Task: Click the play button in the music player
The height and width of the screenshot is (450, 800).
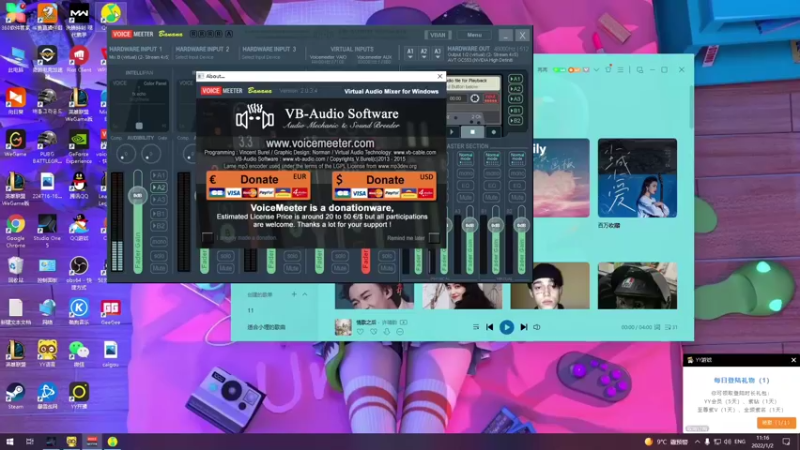Action: [x=506, y=327]
